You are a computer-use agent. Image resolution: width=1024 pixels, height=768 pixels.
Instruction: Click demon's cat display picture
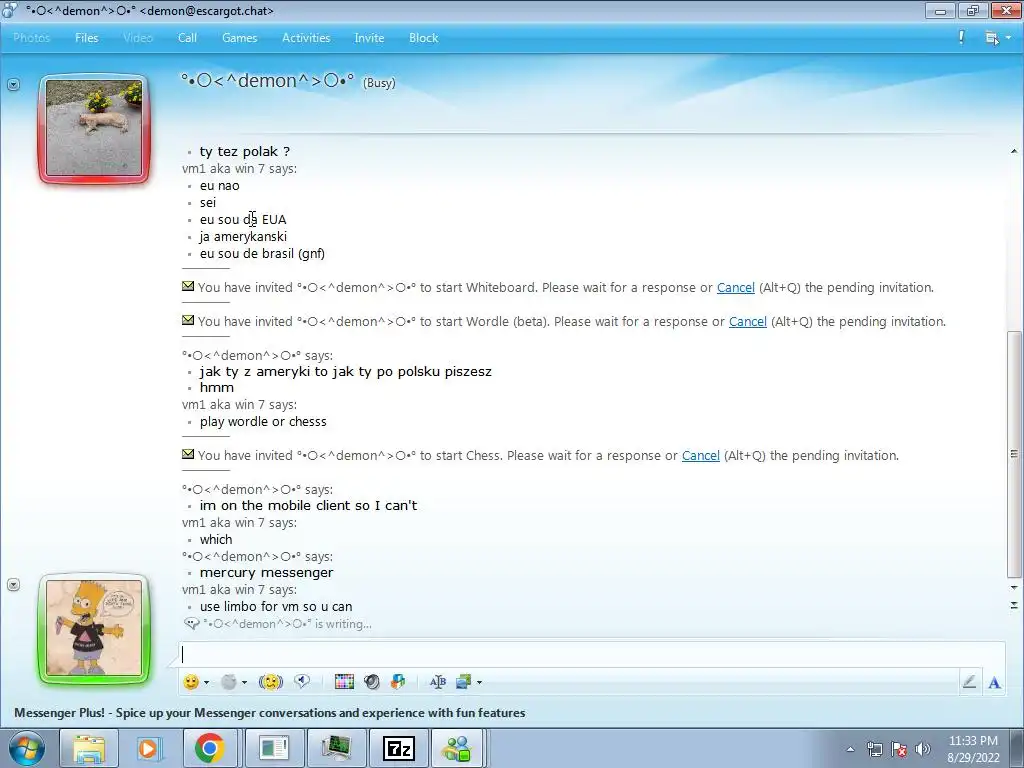(94, 128)
